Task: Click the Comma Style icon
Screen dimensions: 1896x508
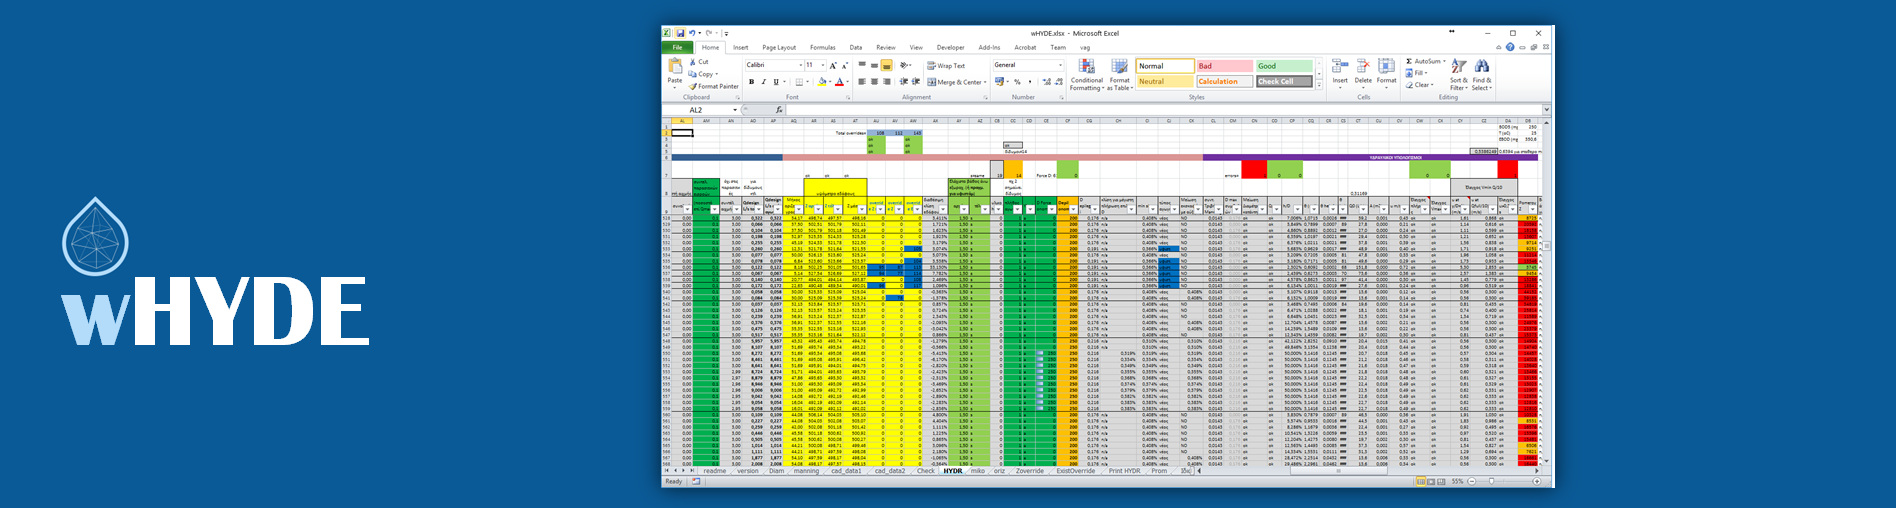Action: tap(1030, 82)
